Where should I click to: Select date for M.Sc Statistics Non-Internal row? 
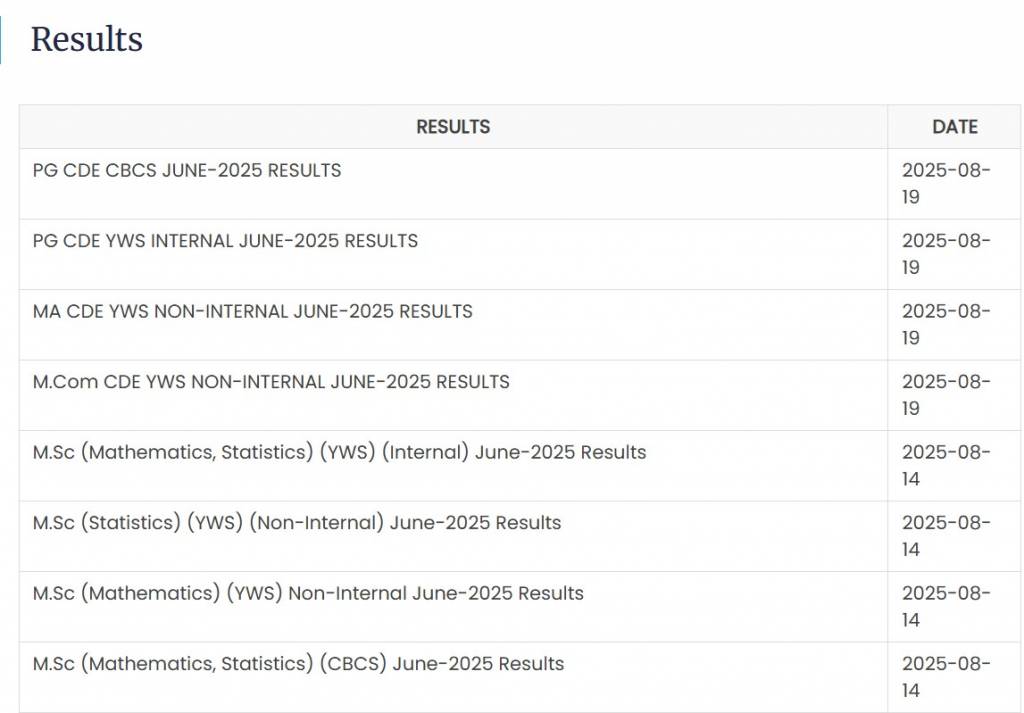pos(946,536)
